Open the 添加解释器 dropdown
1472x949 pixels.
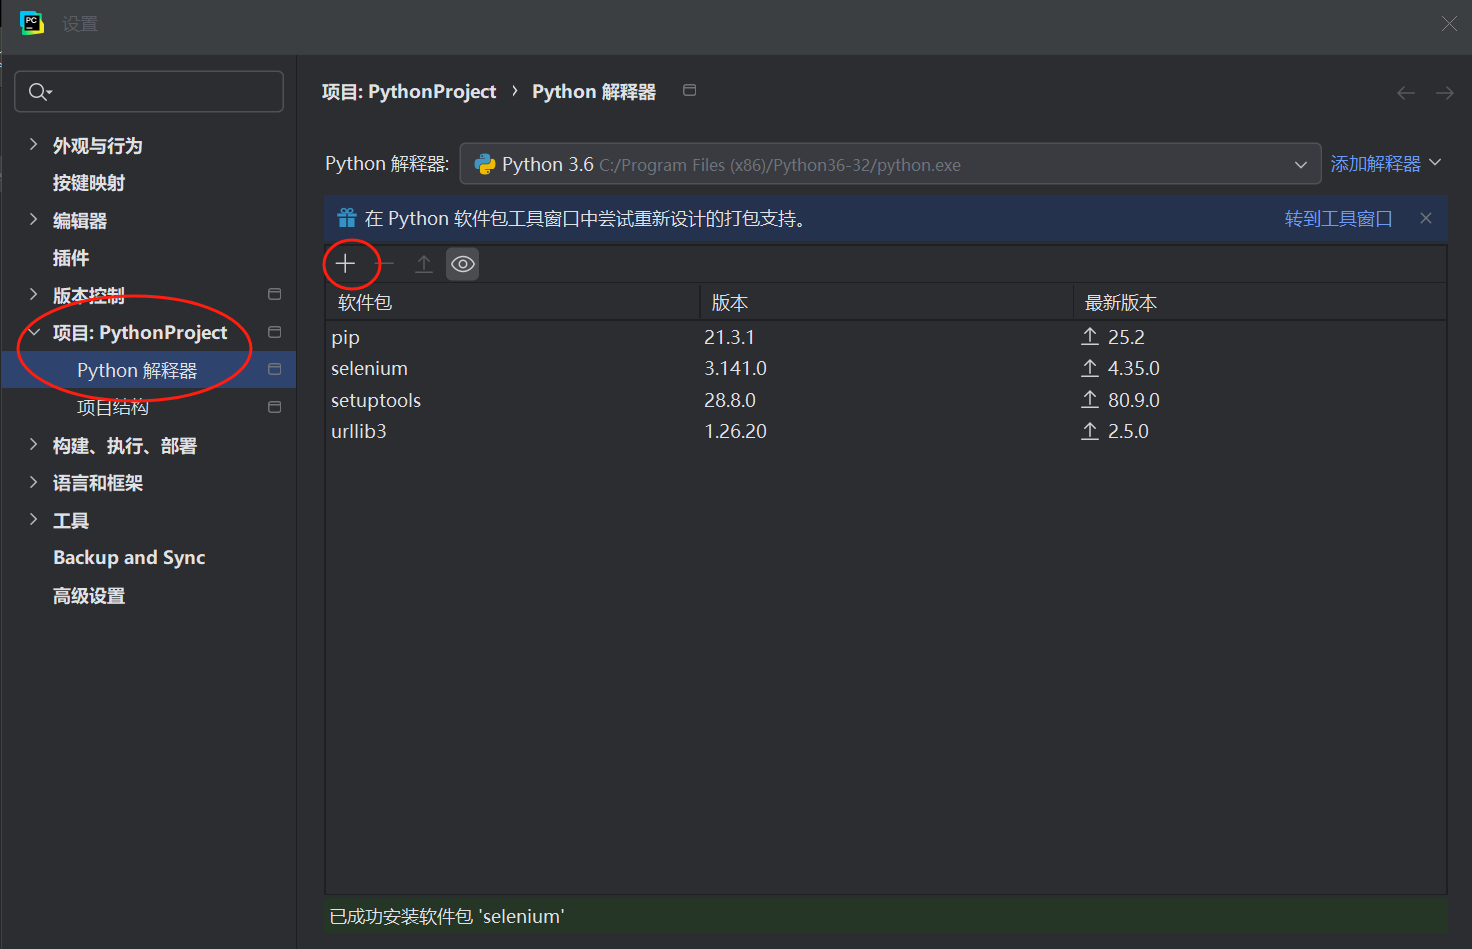(1386, 163)
